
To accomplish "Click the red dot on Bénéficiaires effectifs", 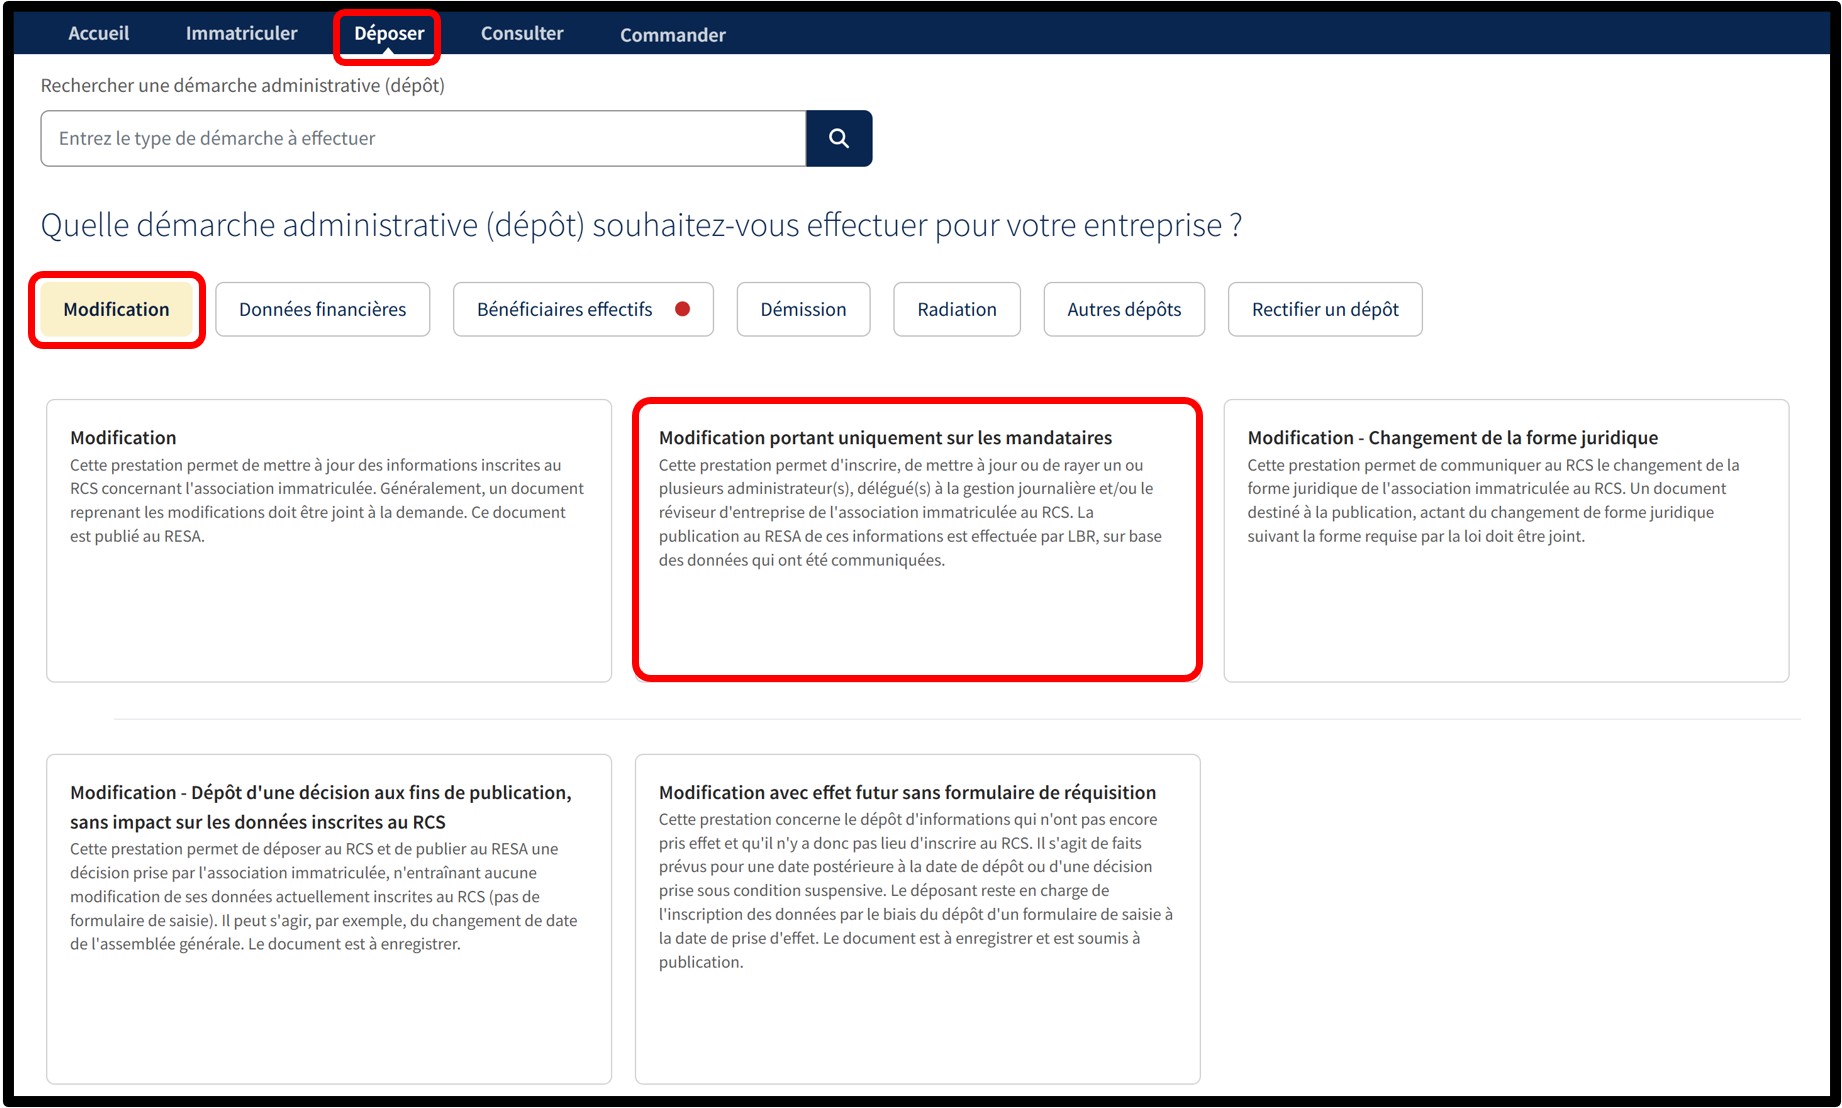I will pyautogui.click(x=683, y=309).
